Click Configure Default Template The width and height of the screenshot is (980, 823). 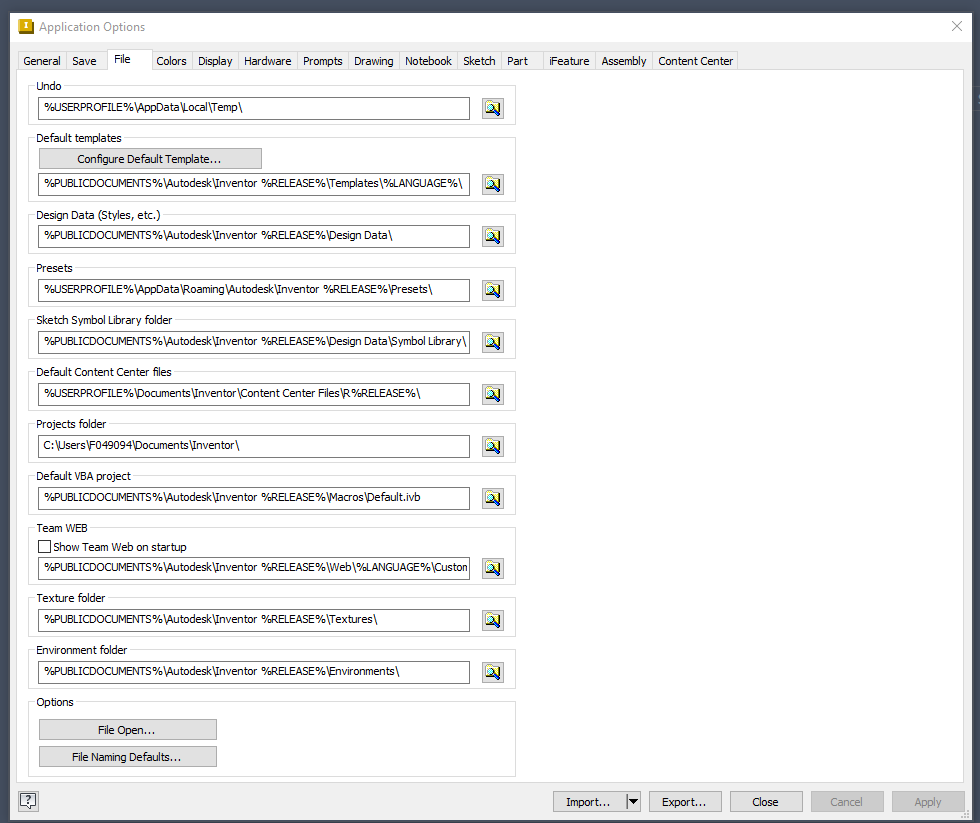pos(150,158)
